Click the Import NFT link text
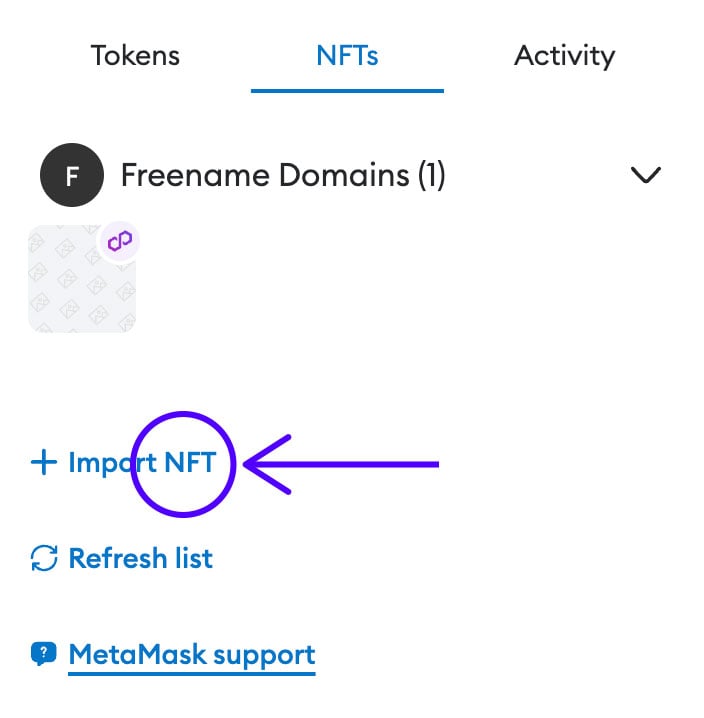This screenshot has height=718, width=704. coord(140,463)
